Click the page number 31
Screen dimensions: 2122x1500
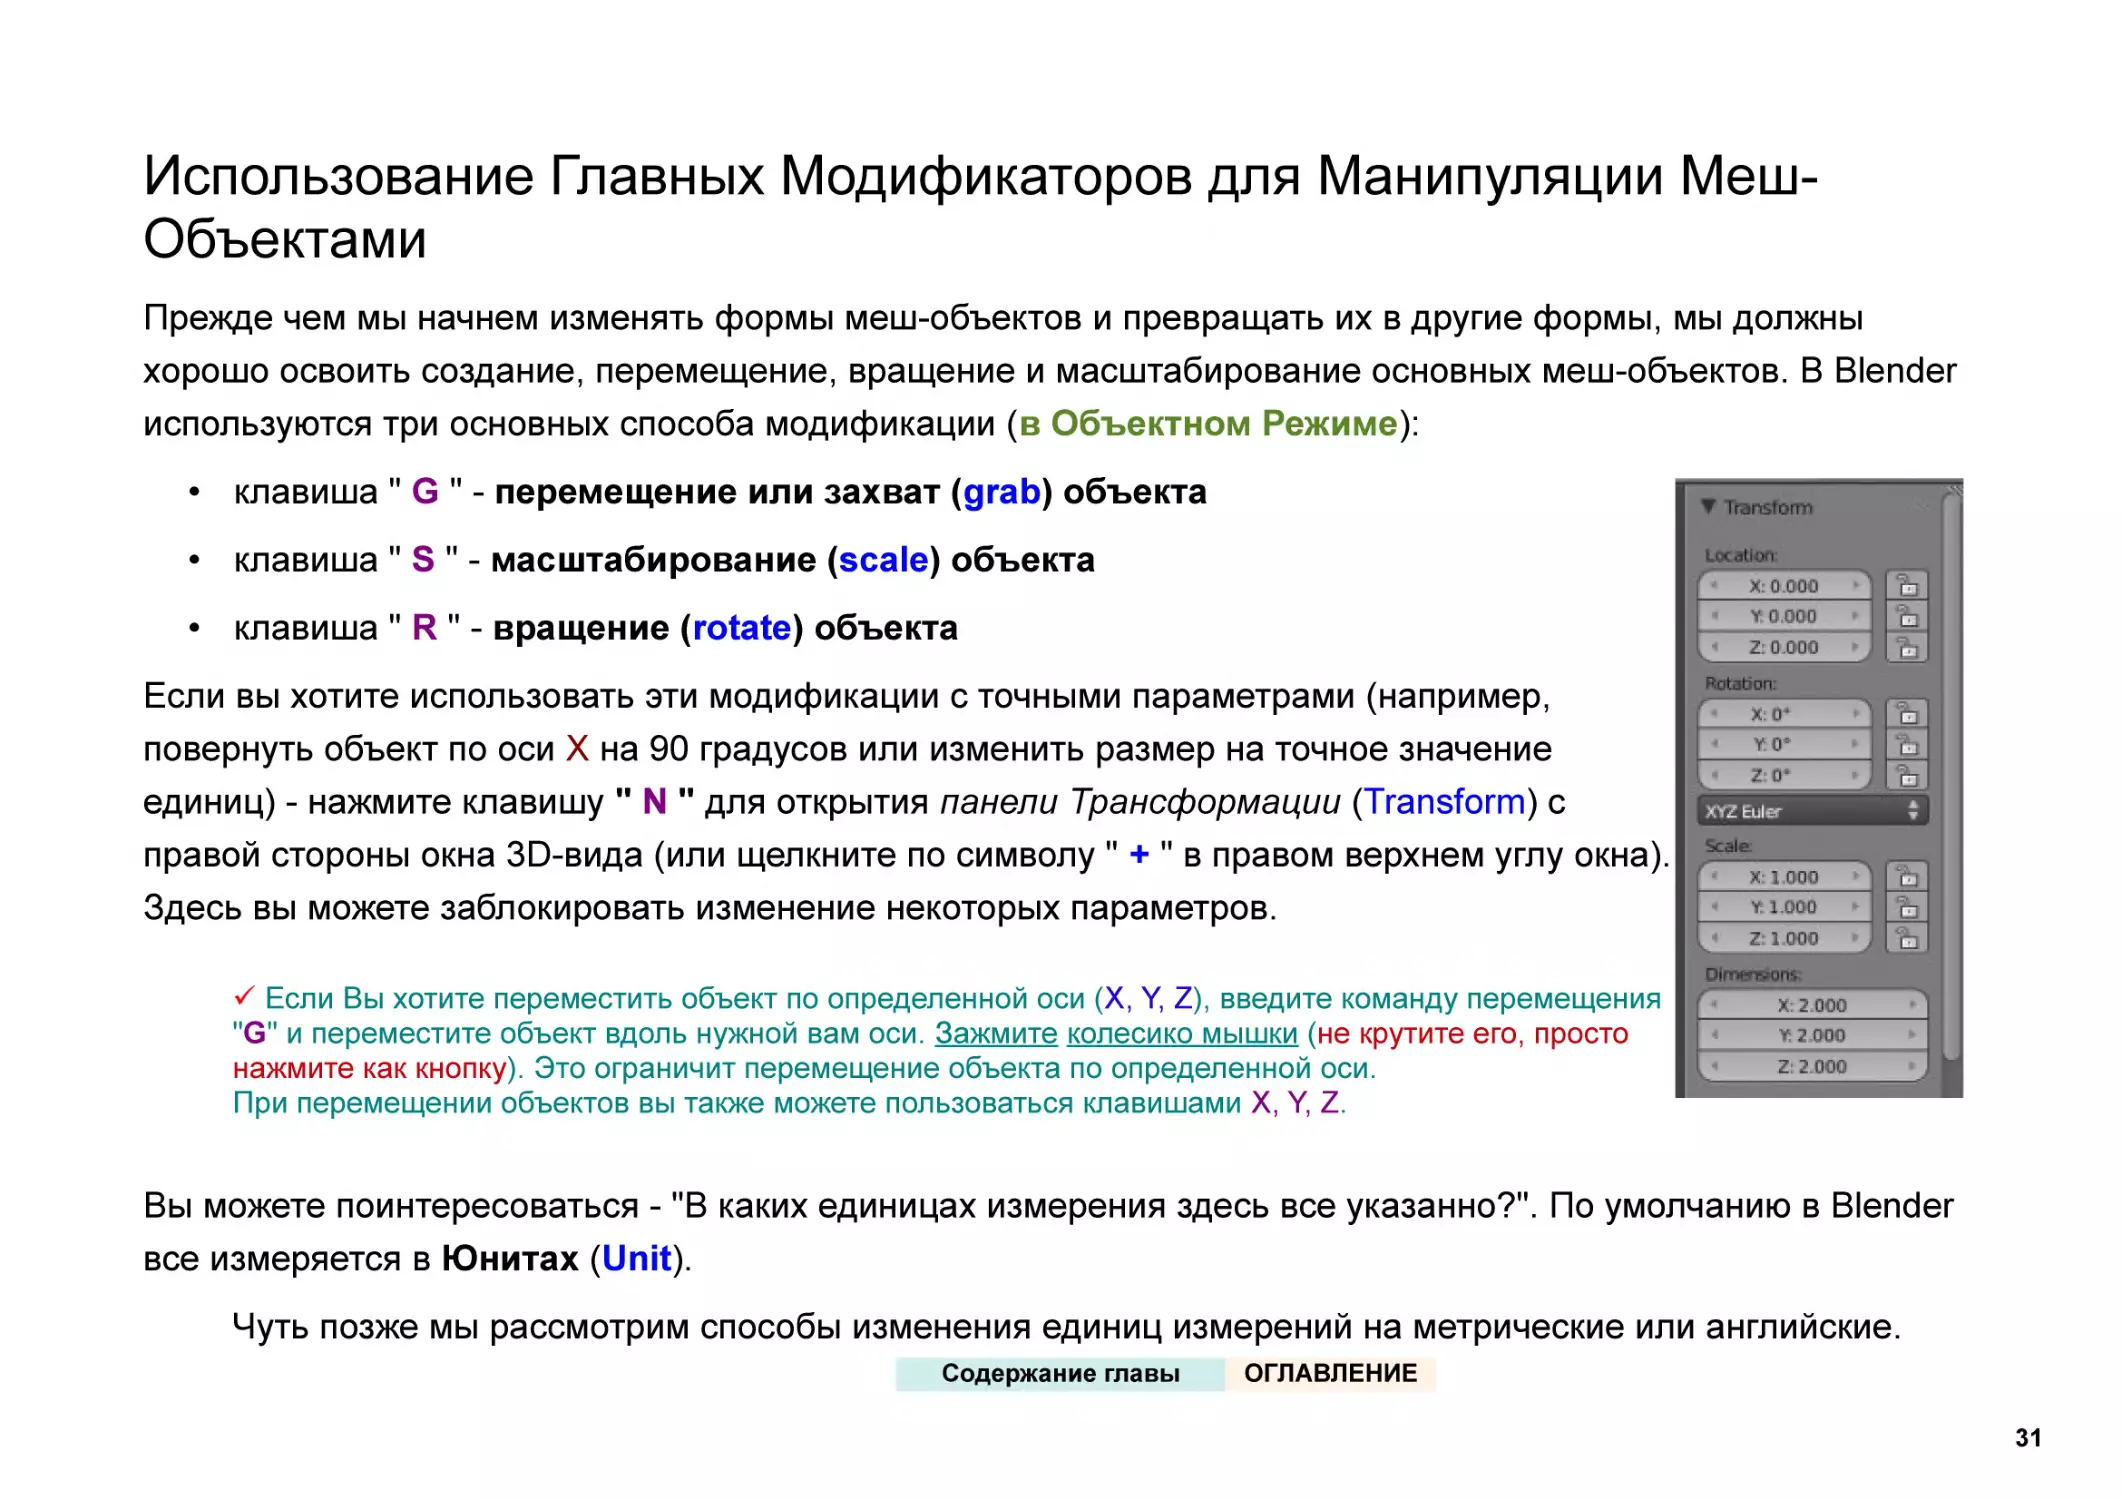2028,1437
